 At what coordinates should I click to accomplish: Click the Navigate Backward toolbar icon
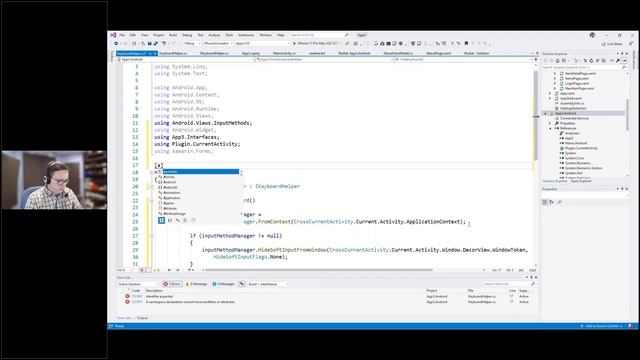click(116, 43)
